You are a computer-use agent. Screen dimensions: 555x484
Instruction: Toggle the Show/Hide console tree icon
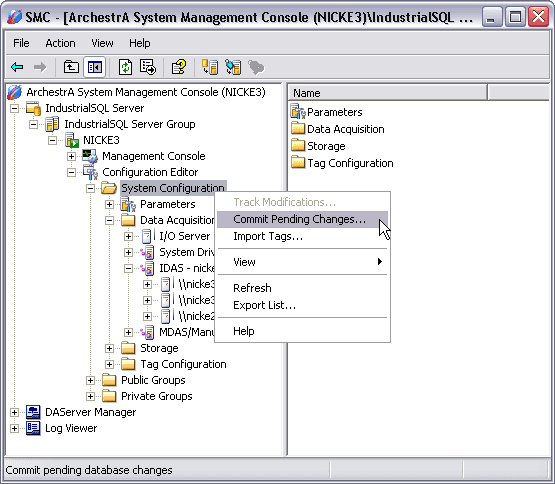pos(95,67)
